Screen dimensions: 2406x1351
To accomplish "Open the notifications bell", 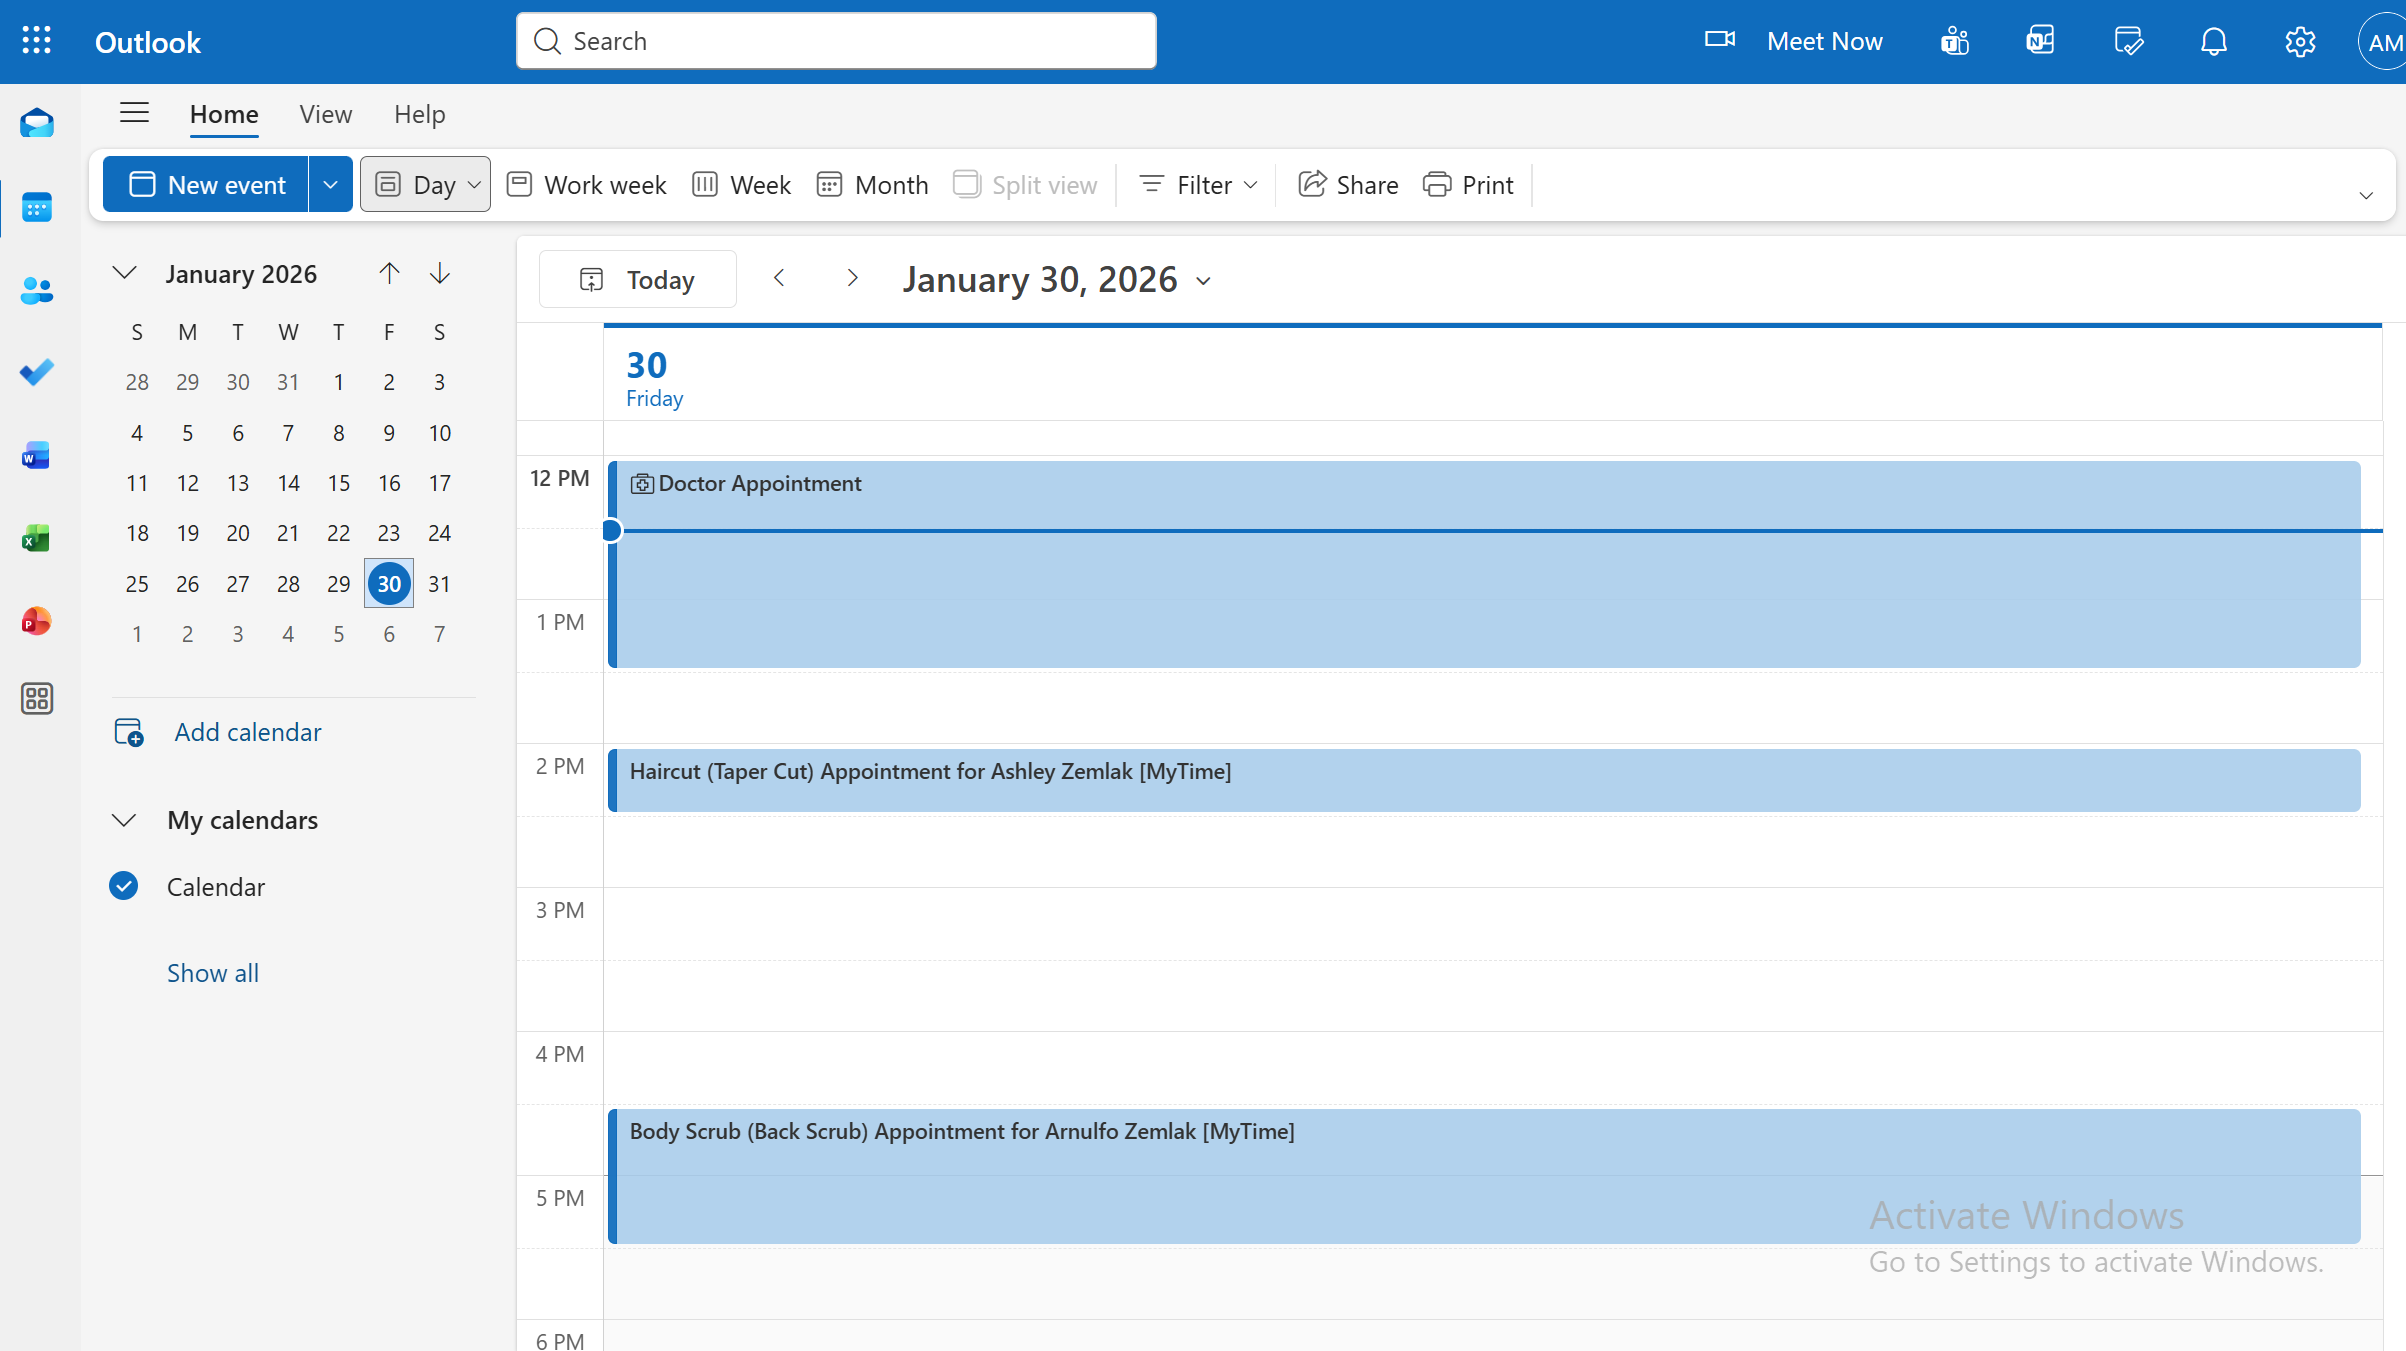I will [x=2214, y=42].
